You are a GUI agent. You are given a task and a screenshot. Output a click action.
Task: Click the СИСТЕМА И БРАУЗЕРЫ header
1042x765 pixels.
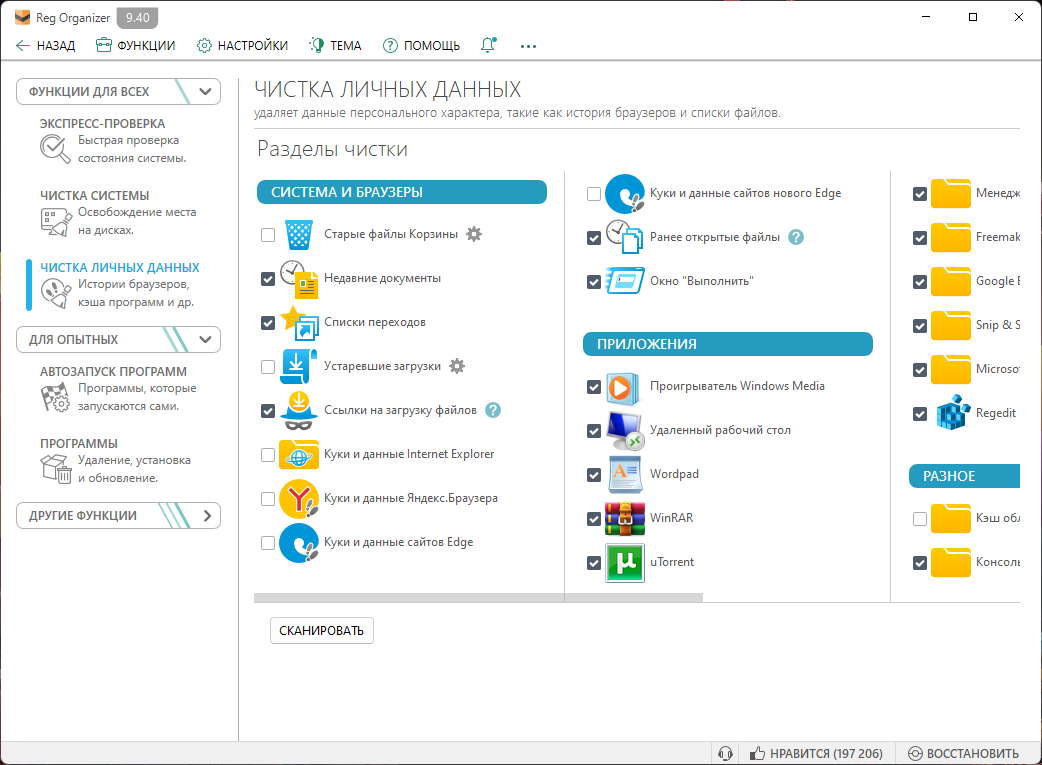click(402, 192)
